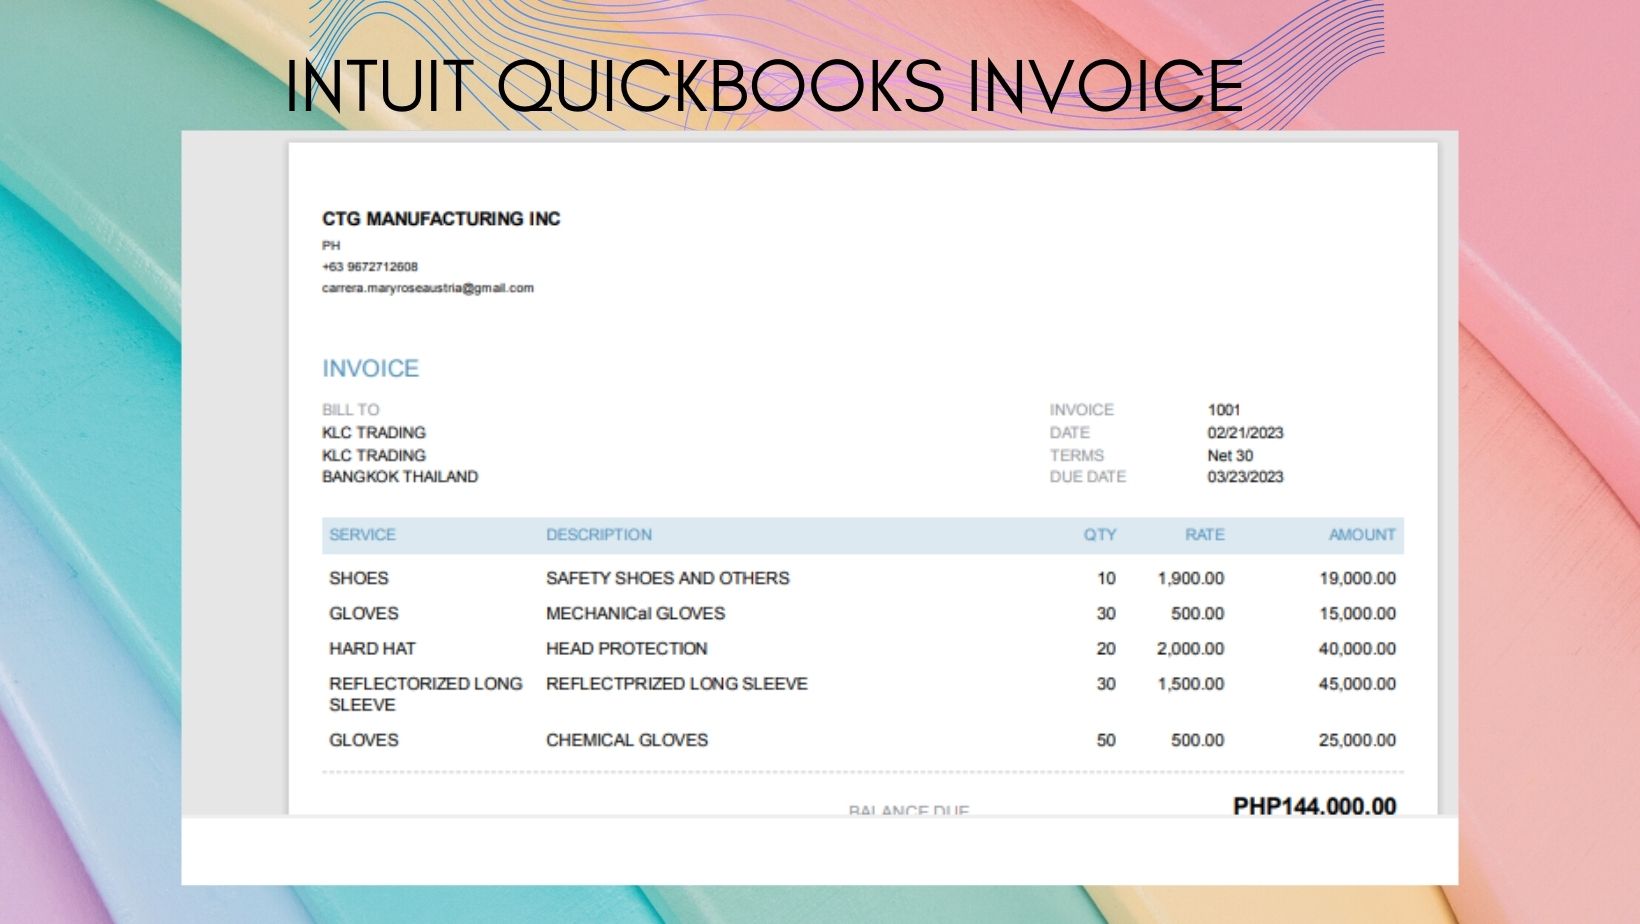
Task: Click the "REFLECTPRIZED LONG SLEEVE" description
Action: click(677, 684)
